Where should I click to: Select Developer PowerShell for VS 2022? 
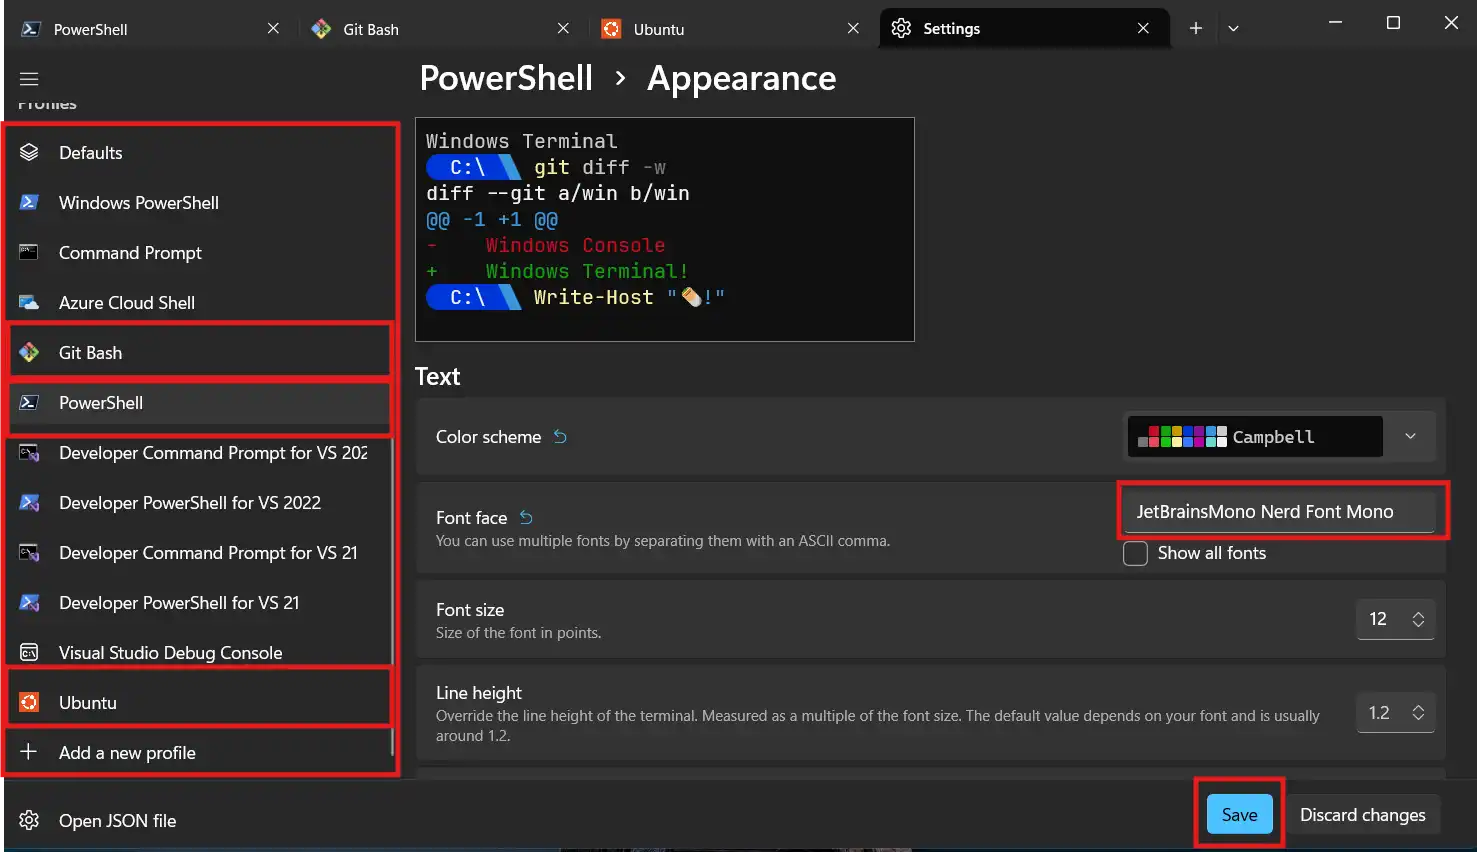(200, 502)
